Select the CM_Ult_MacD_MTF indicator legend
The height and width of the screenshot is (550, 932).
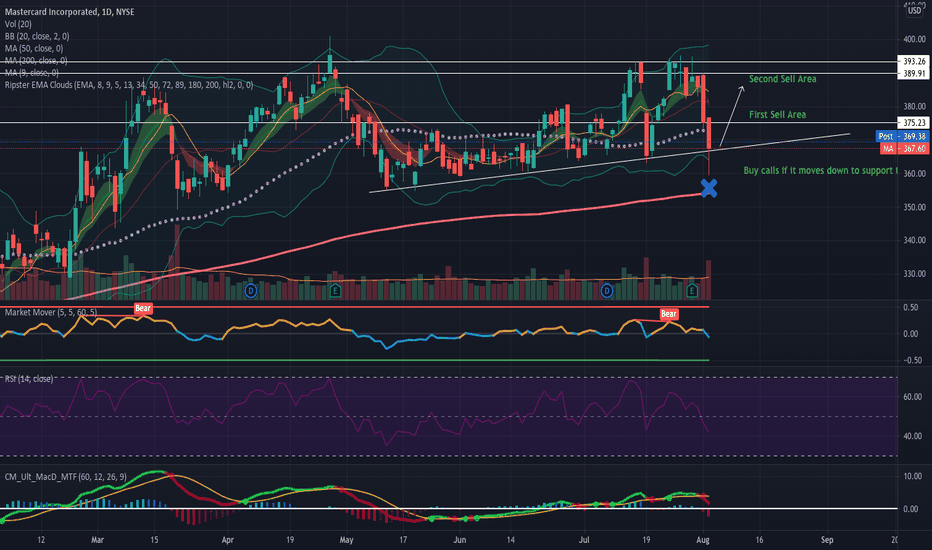tap(65, 477)
